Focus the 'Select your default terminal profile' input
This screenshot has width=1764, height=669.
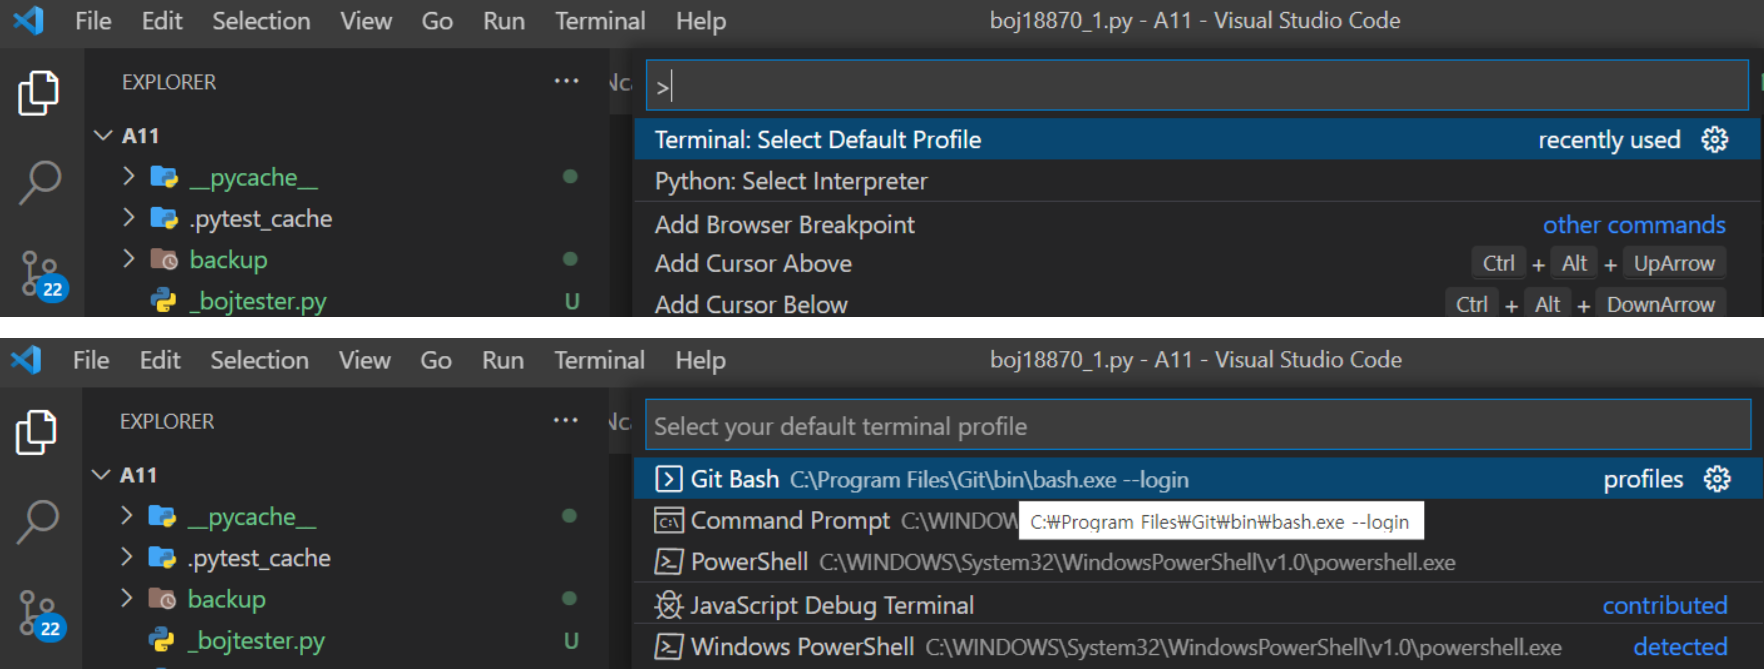click(x=1198, y=426)
